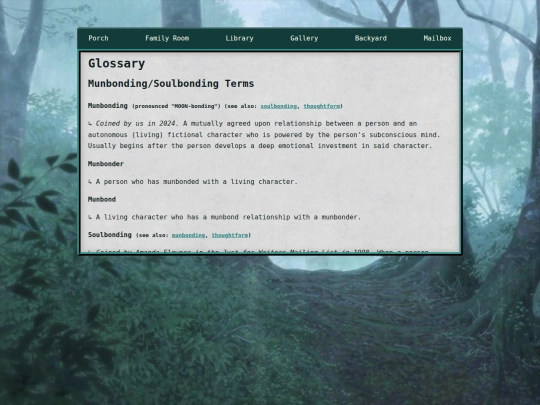Select the Soulbonding term title
This screenshot has width=540, height=405.
point(110,235)
